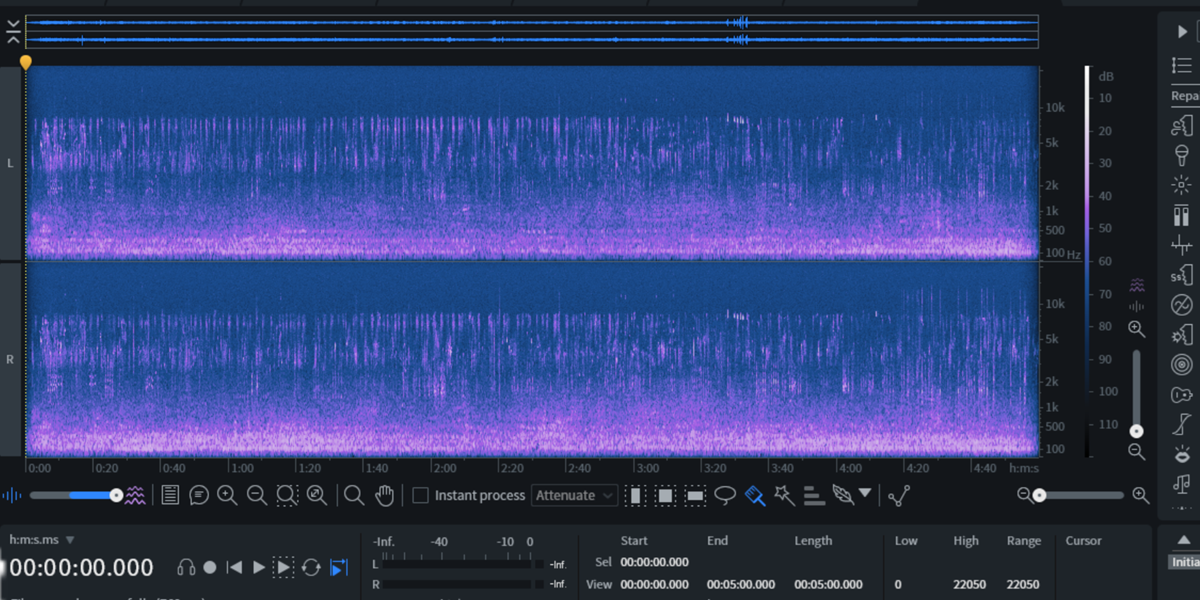
Task: Click the vertical zoom in magnifier above the slider
Action: coord(1137,329)
